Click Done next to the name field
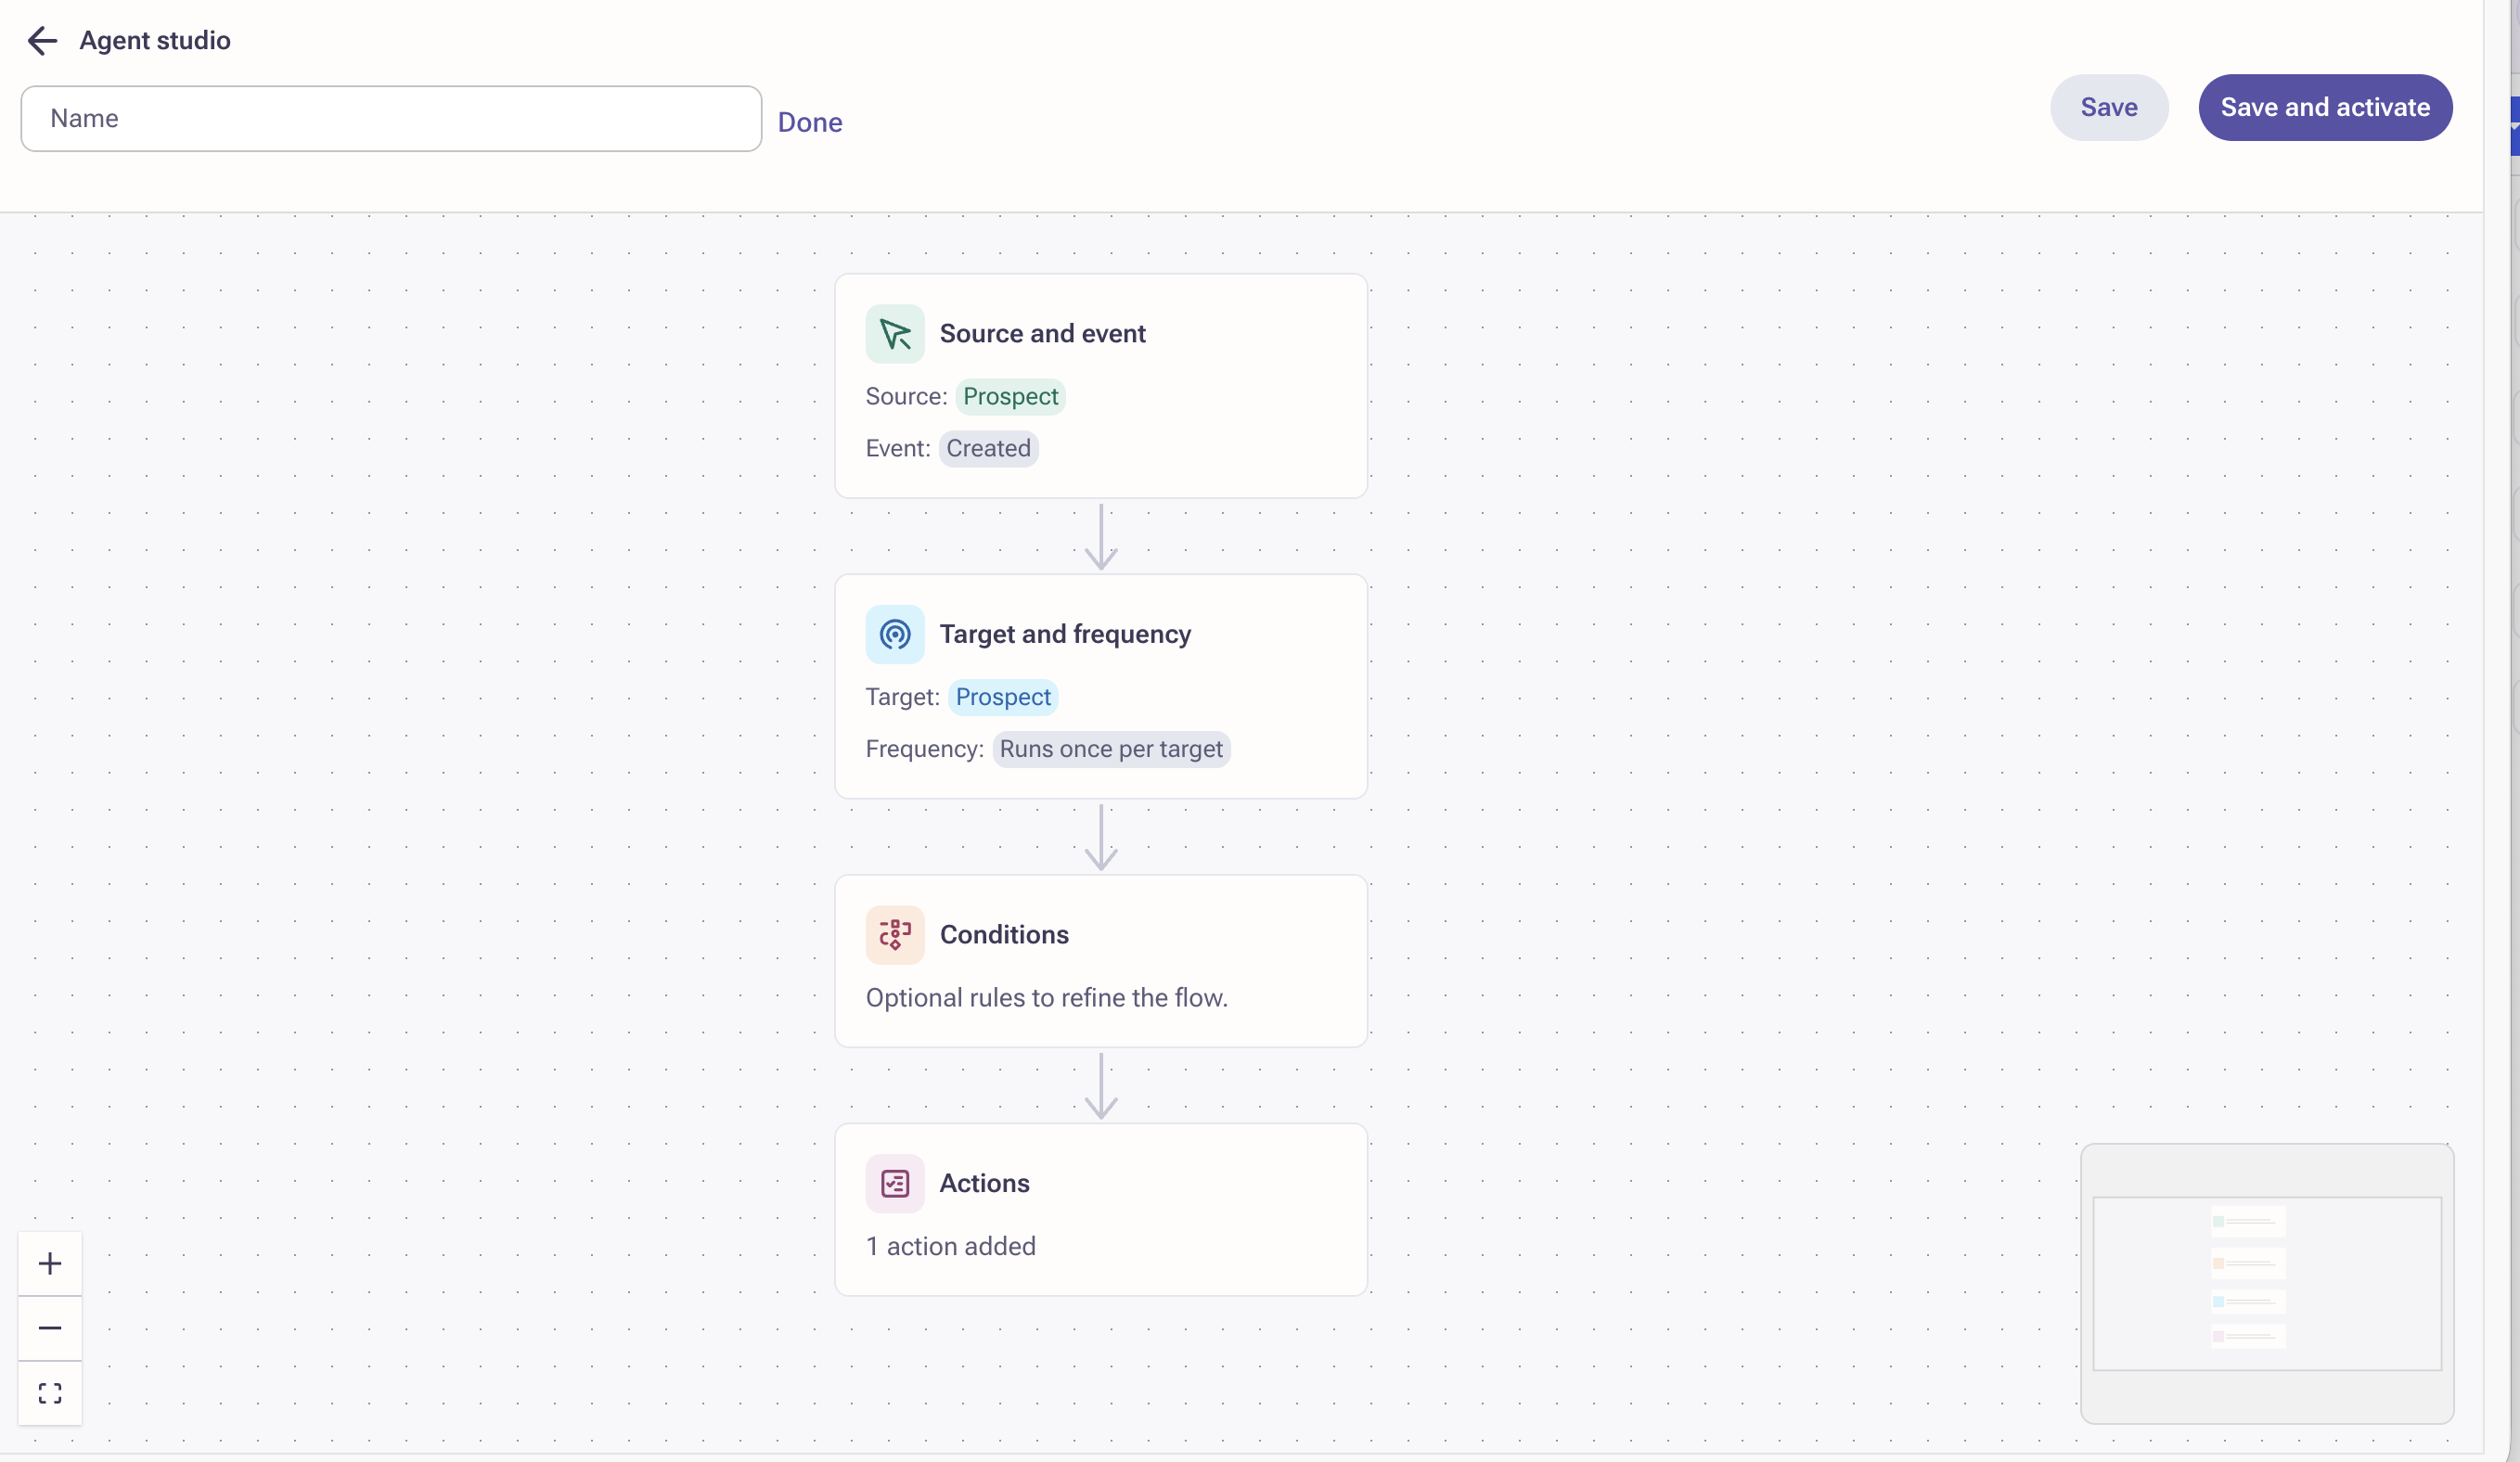This screenshot has height=1462, width=2520. 809,122
